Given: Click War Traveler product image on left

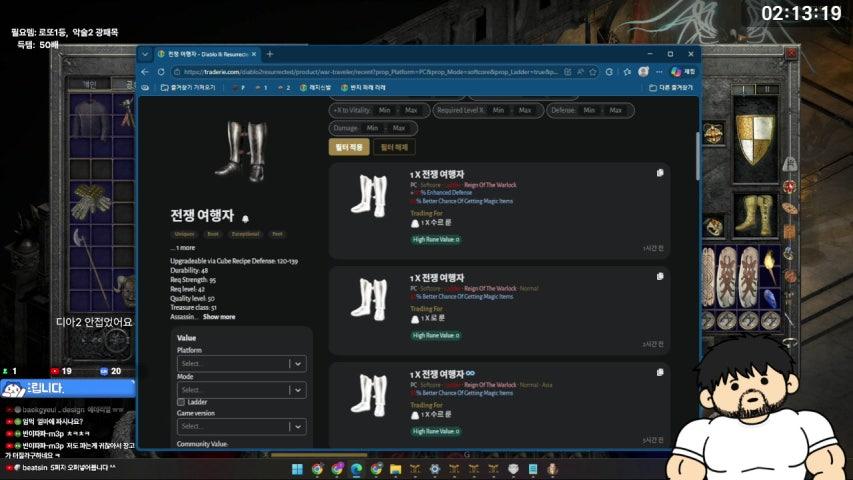Looking at the screenshot, I should (242, 151).
